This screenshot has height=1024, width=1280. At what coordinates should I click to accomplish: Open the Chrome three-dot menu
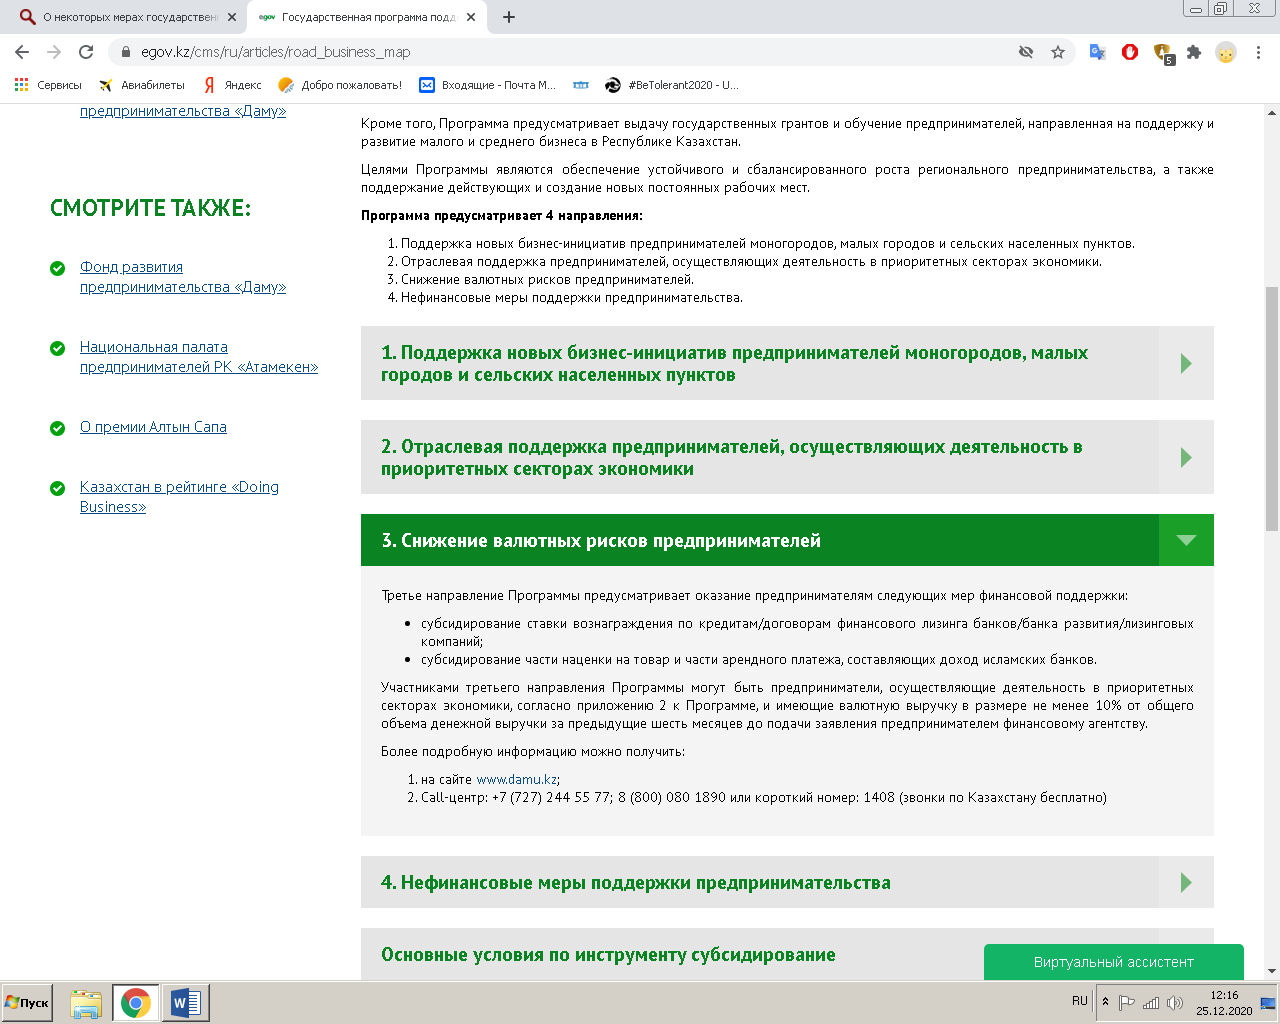1259,52
